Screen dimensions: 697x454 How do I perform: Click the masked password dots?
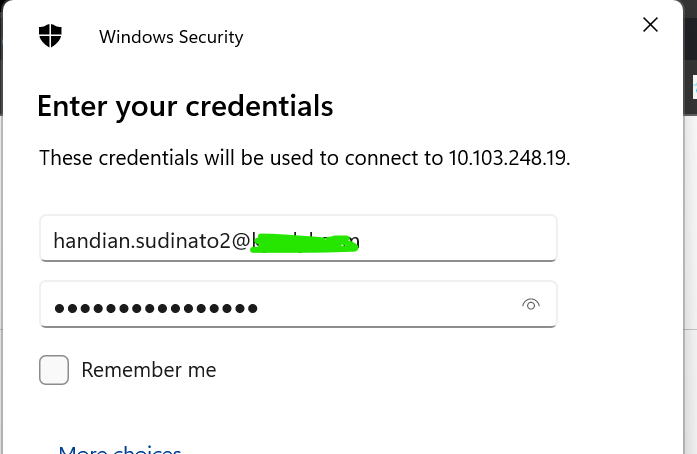(156, 308)
